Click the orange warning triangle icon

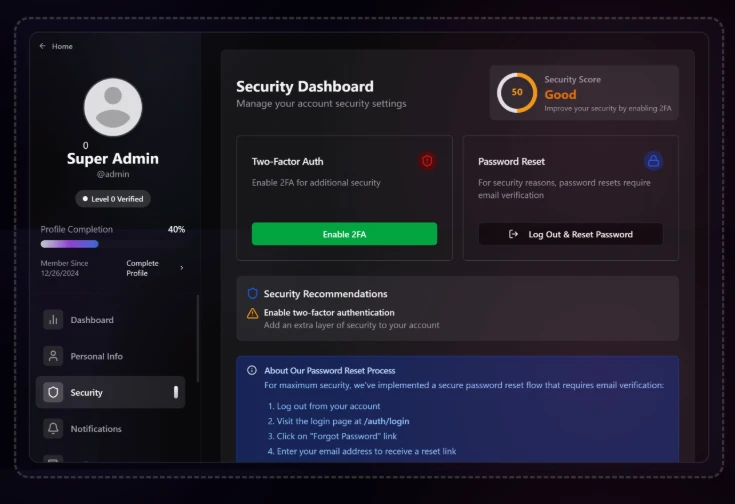(253, 313)
